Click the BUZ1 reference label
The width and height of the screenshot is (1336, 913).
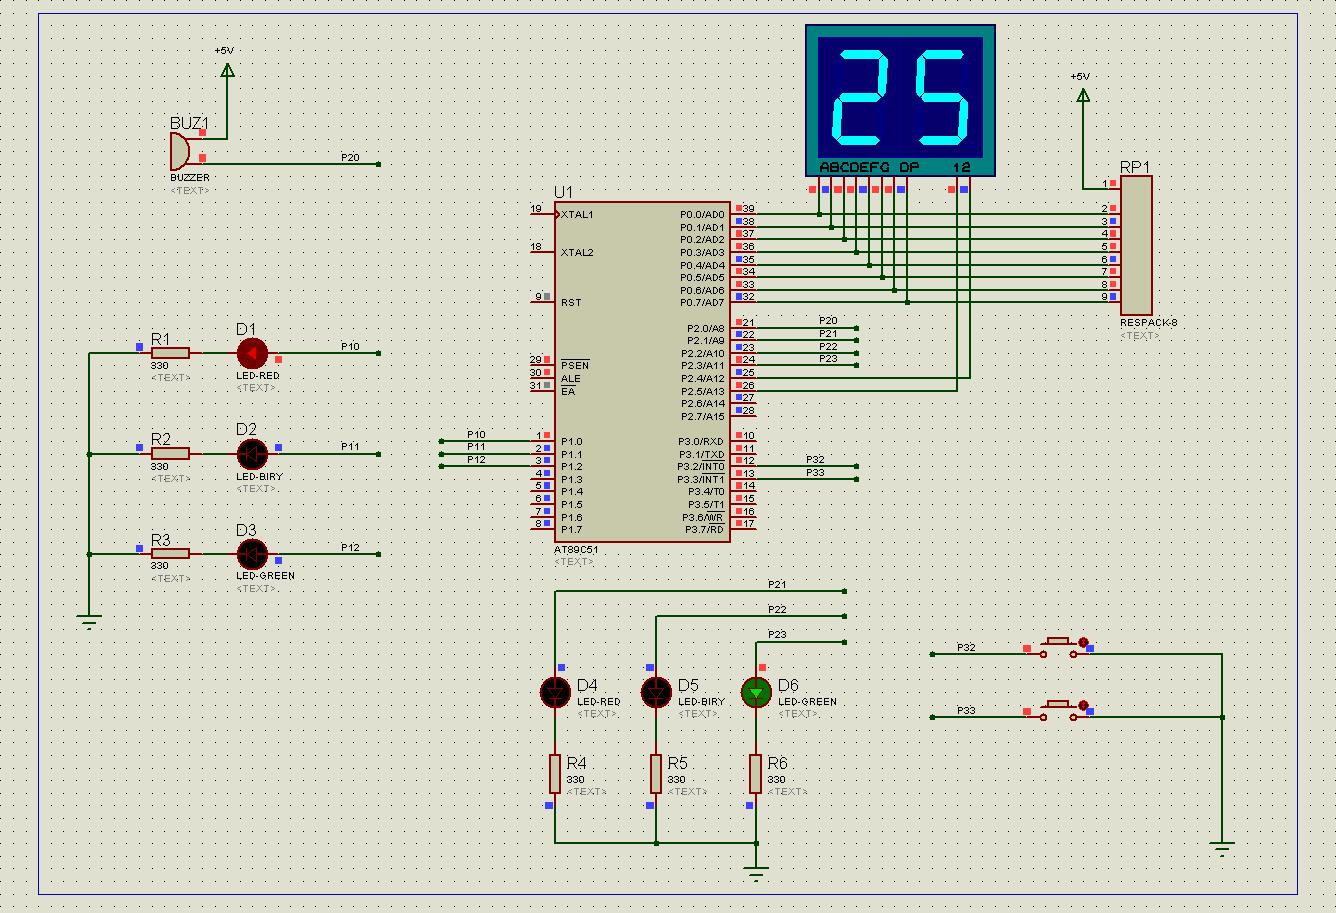coord(189,123)
